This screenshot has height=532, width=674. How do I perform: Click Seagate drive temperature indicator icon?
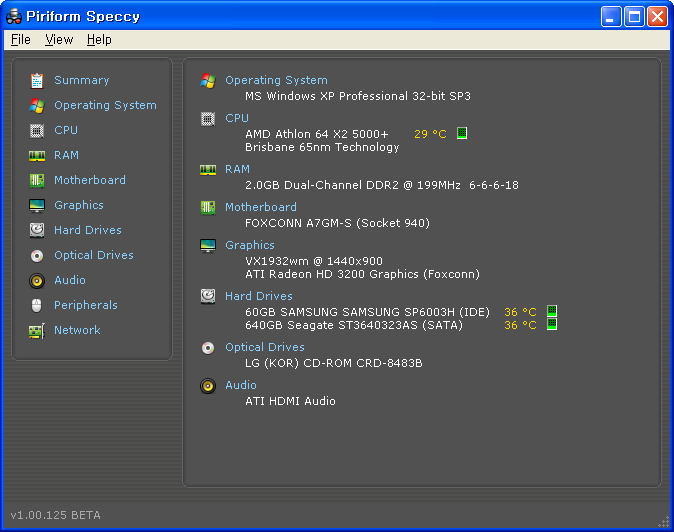point(552,324)
